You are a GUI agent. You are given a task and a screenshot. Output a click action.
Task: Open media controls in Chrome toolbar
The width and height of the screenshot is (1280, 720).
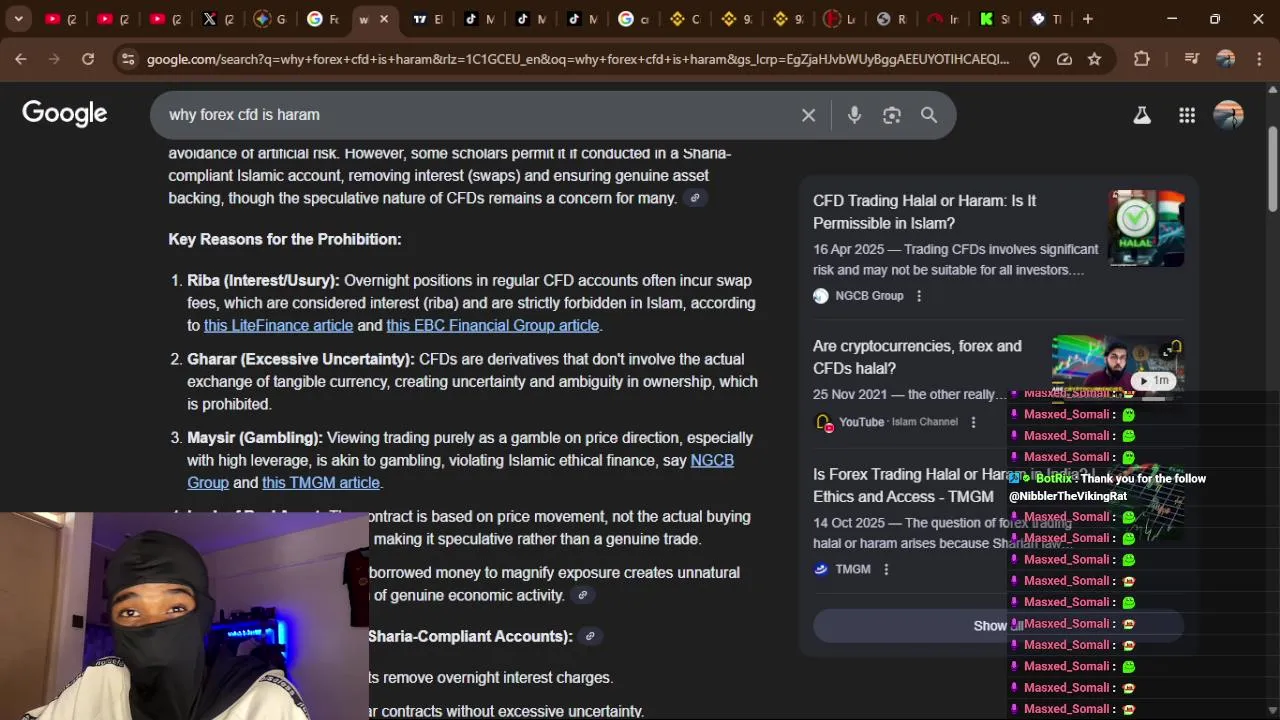(x=1191, y=59)
